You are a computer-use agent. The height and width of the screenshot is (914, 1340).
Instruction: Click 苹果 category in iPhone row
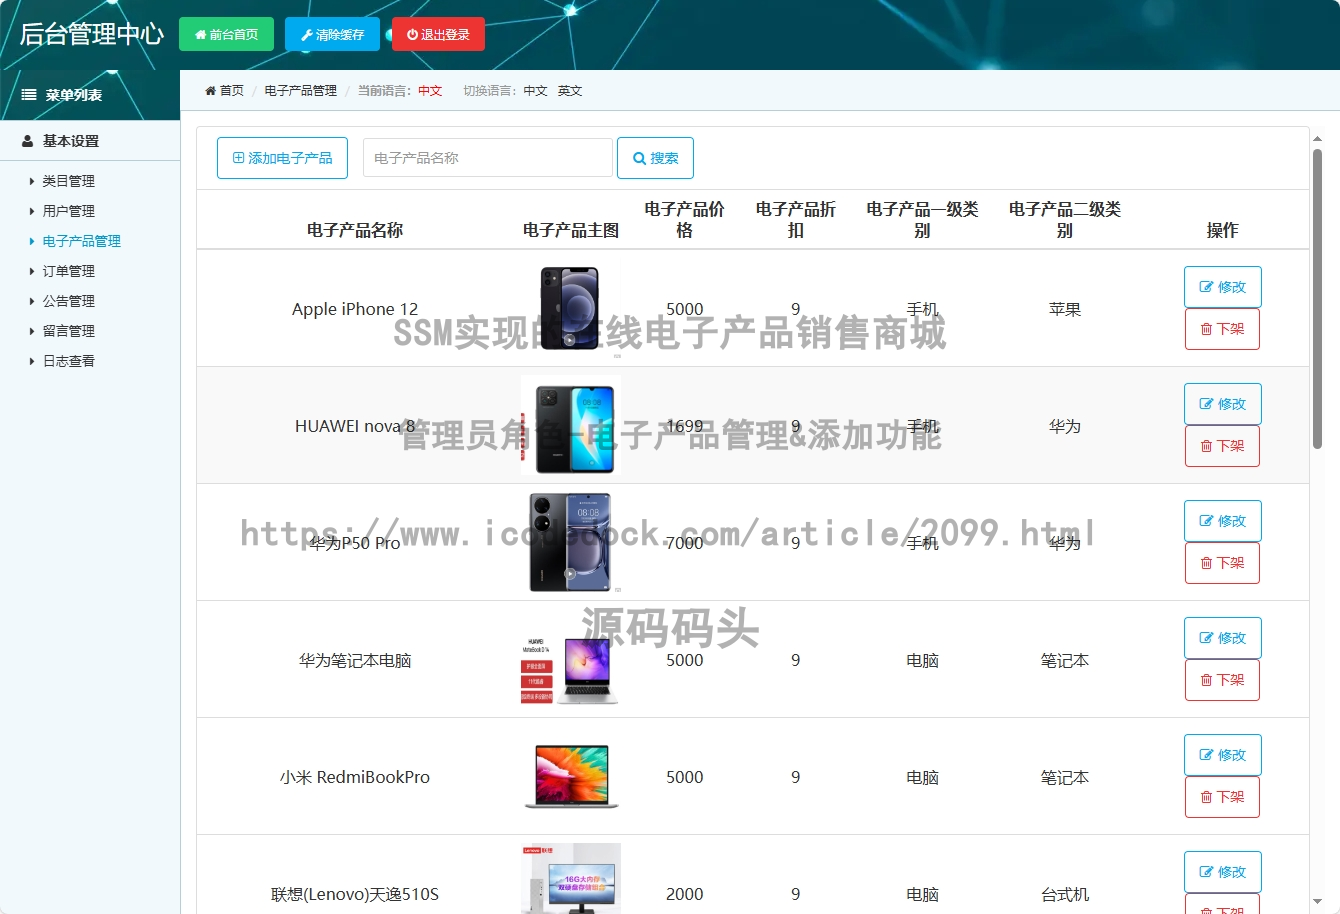[1064, 309]
